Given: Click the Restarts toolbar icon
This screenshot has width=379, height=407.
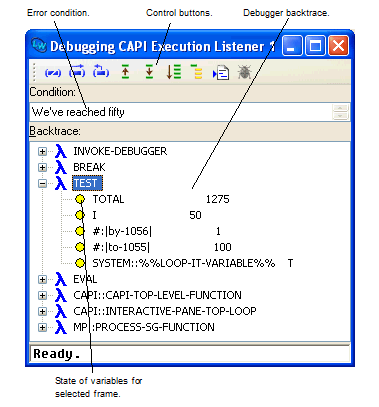Looking at the screenshot, I should tap(101, 72).
